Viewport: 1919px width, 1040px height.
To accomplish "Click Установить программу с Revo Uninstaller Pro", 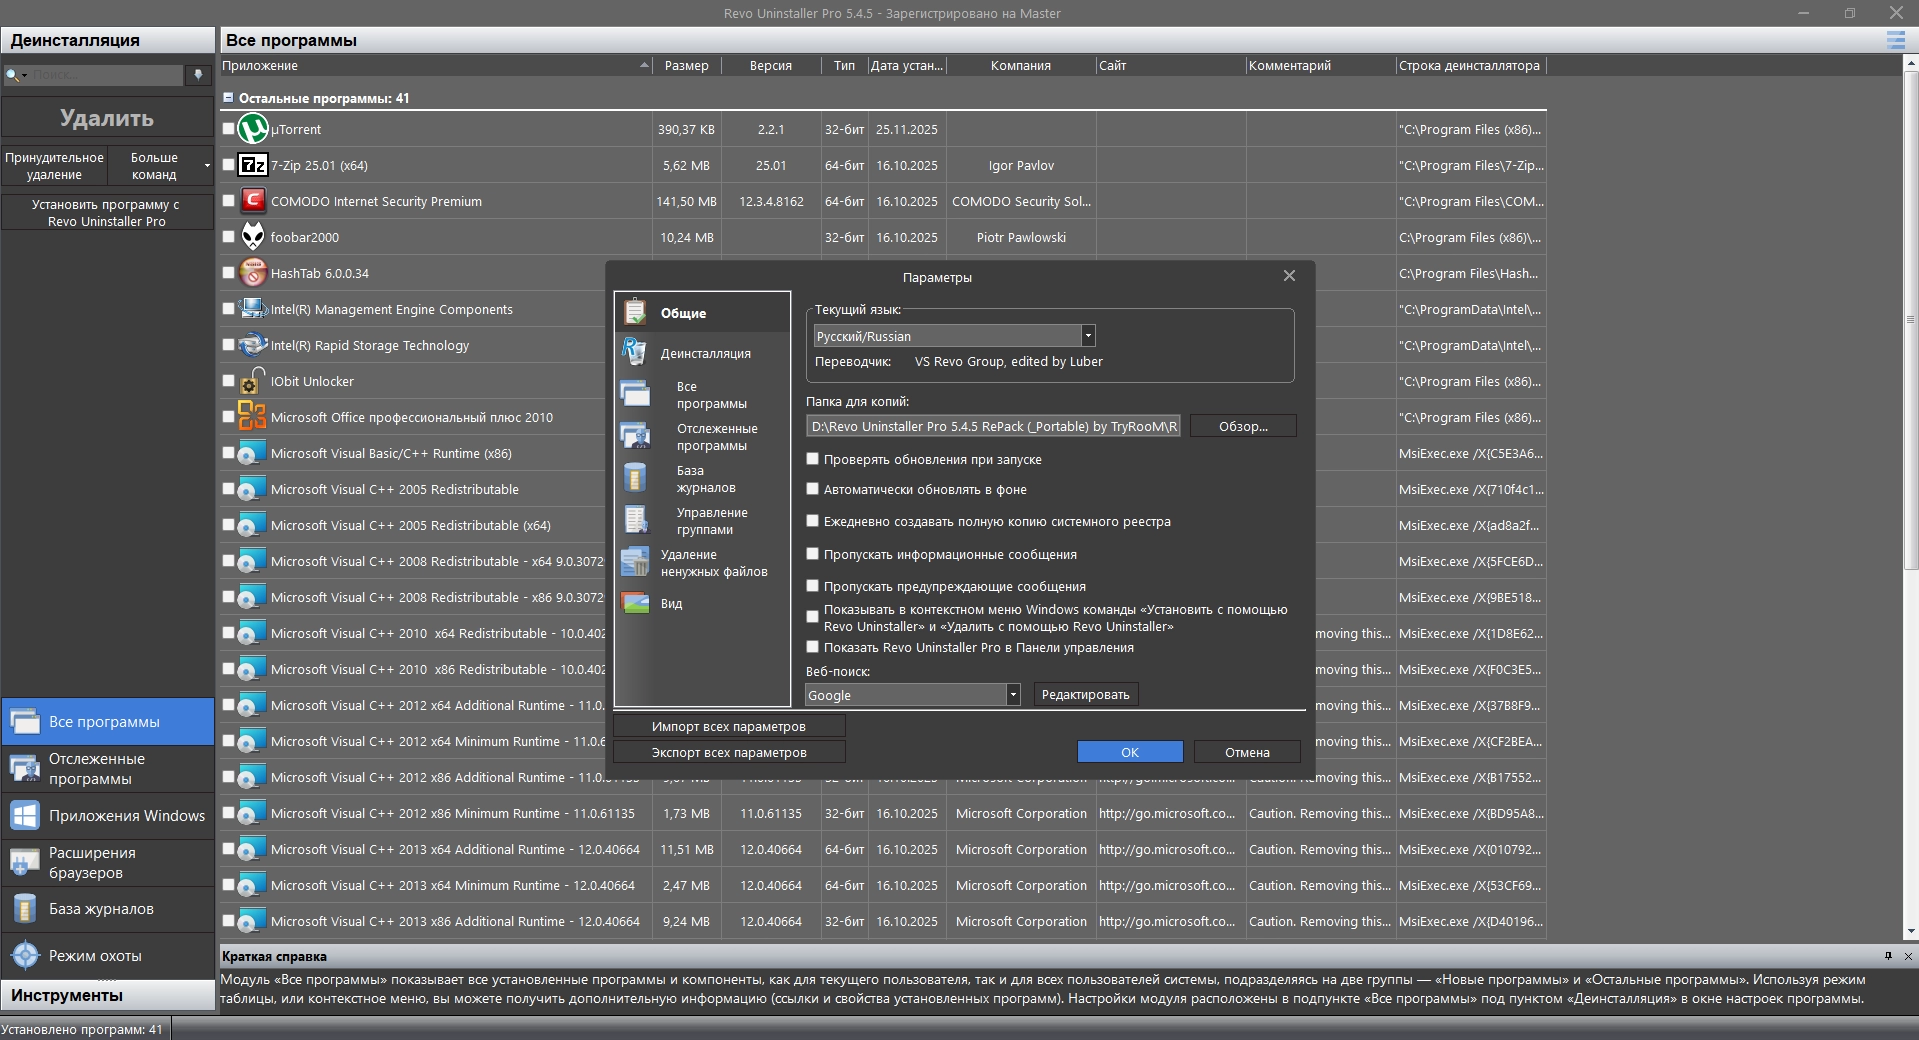I will click(107, 213).
